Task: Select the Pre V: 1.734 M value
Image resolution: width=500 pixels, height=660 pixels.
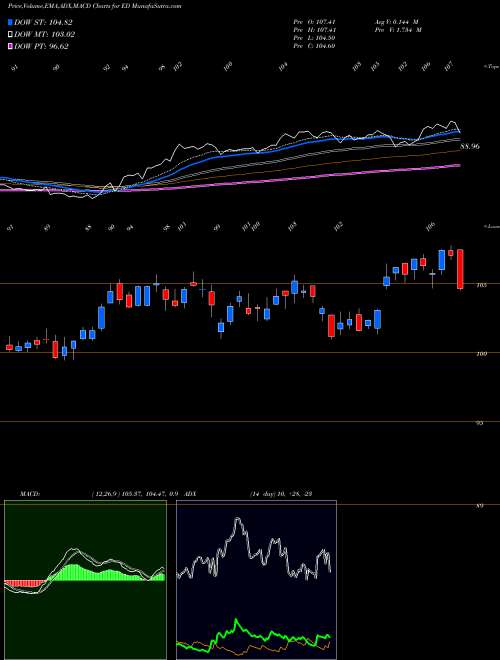Action: [x=397, y=30]
